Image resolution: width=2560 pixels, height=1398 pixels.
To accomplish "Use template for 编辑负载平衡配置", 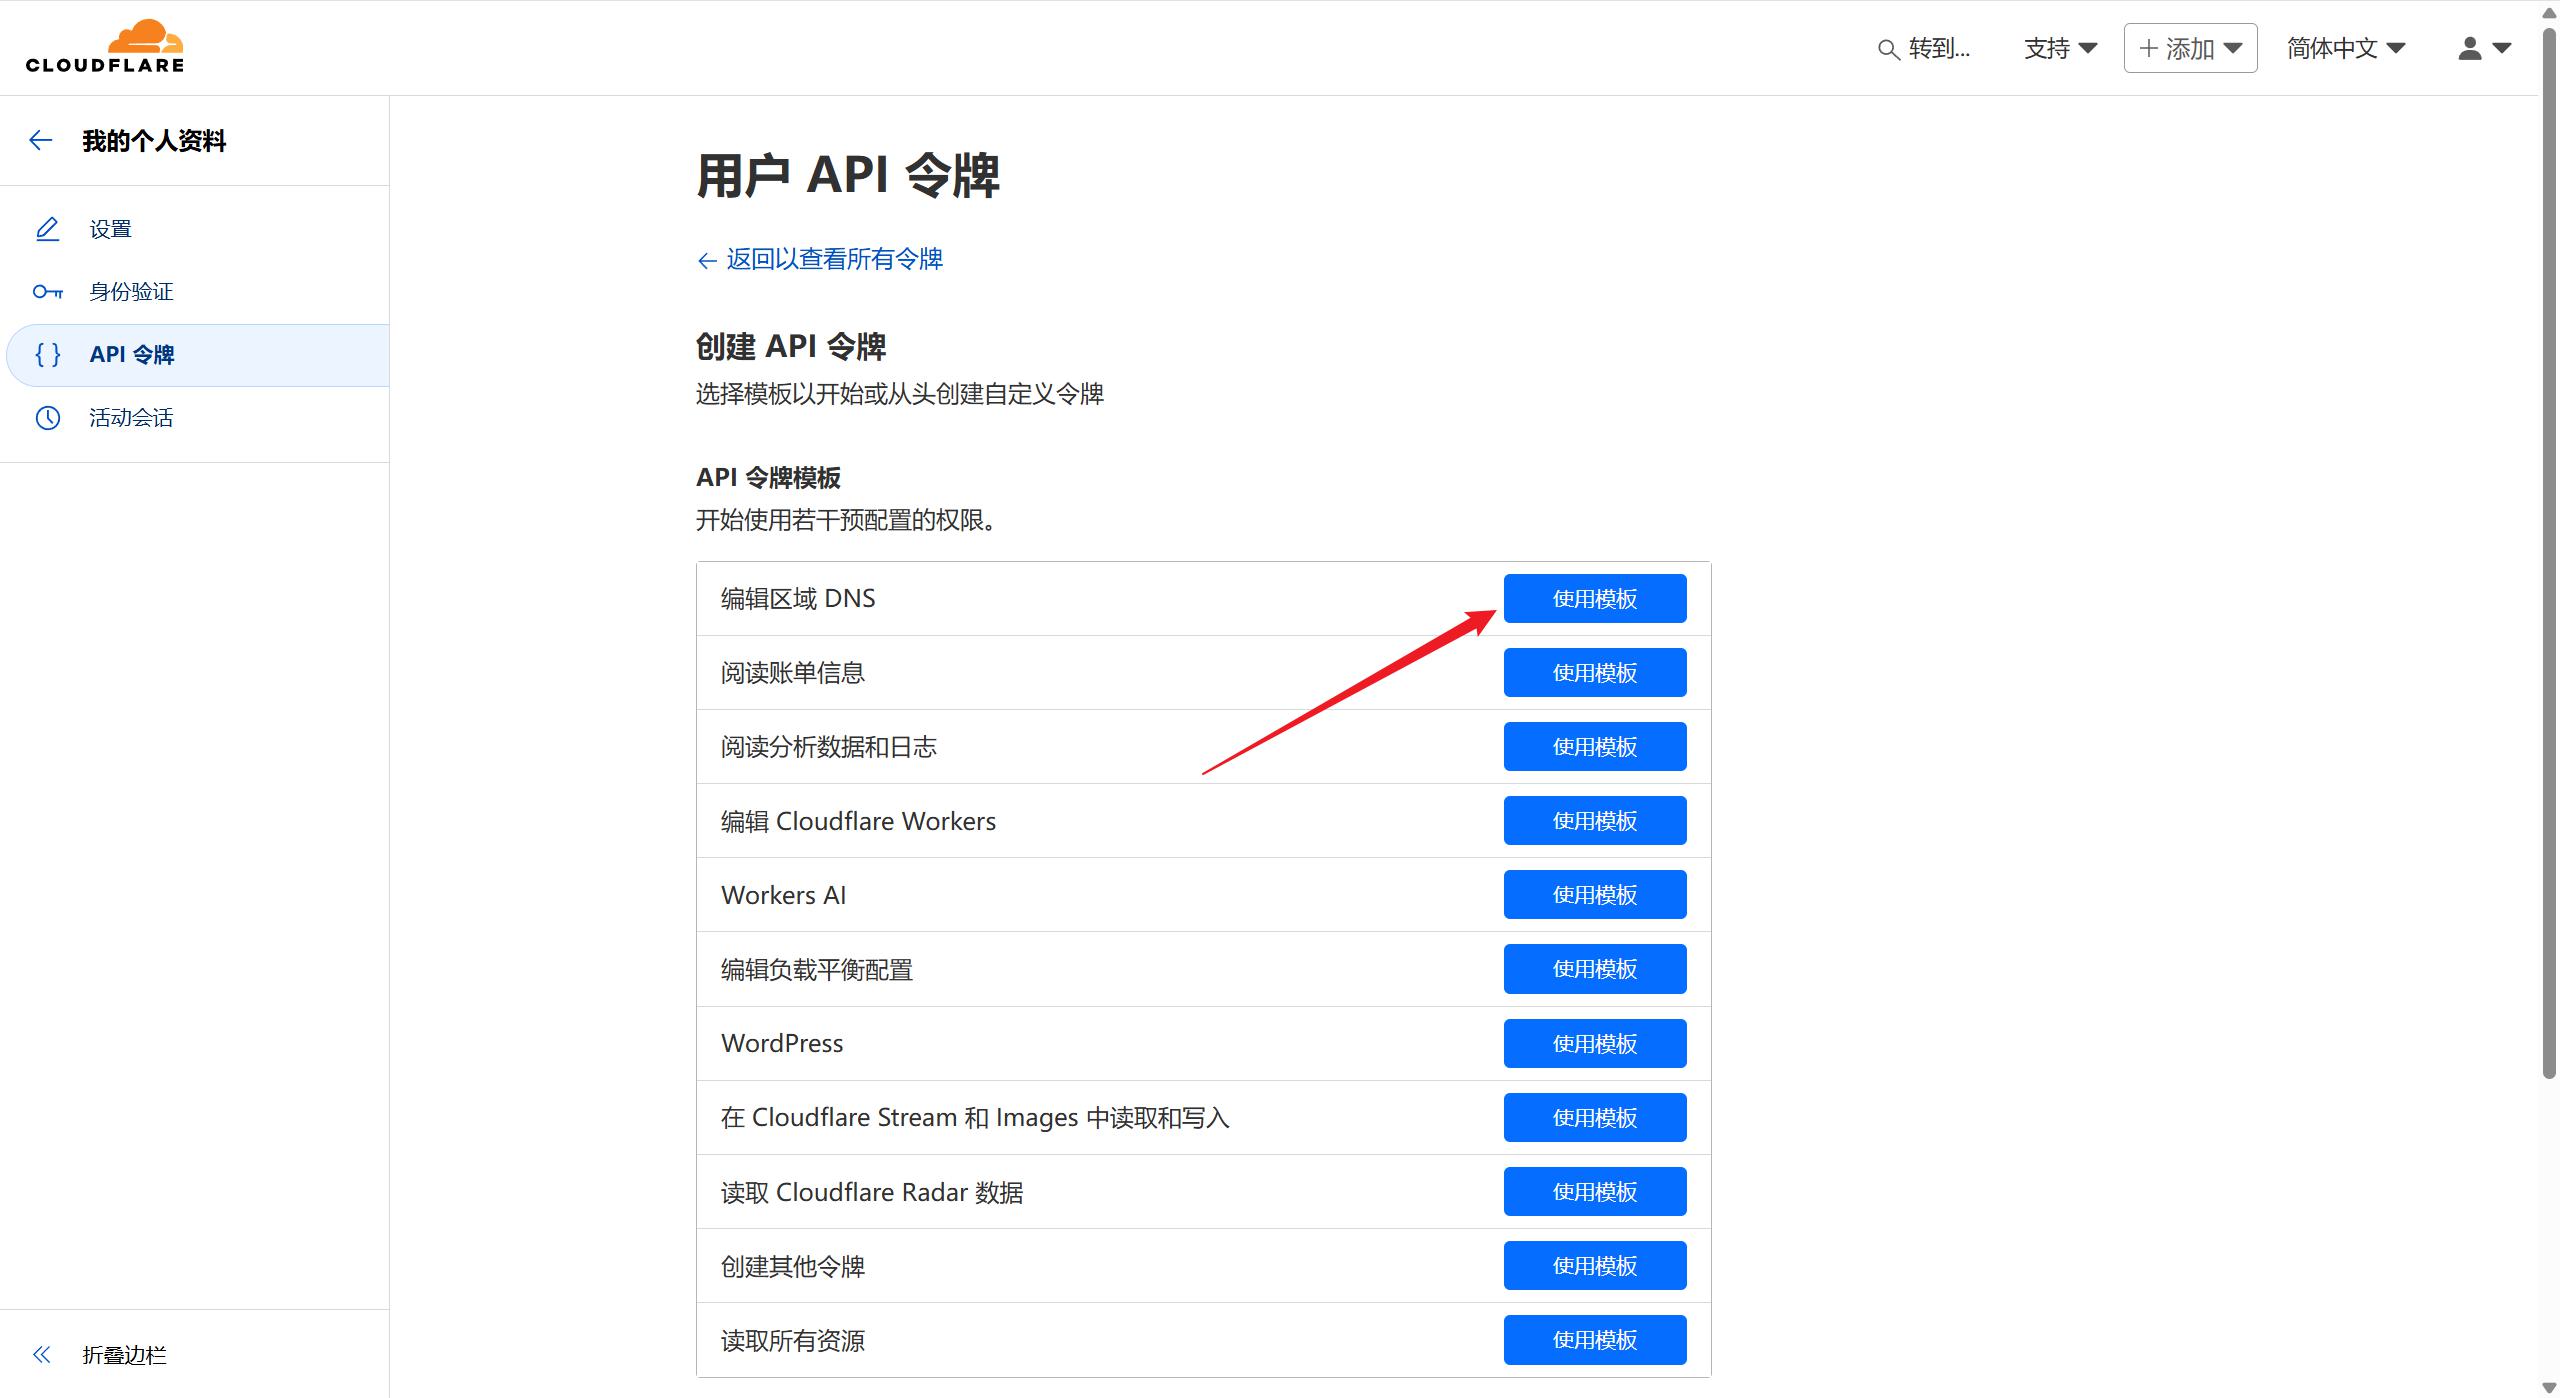I will pos(1595,968).
